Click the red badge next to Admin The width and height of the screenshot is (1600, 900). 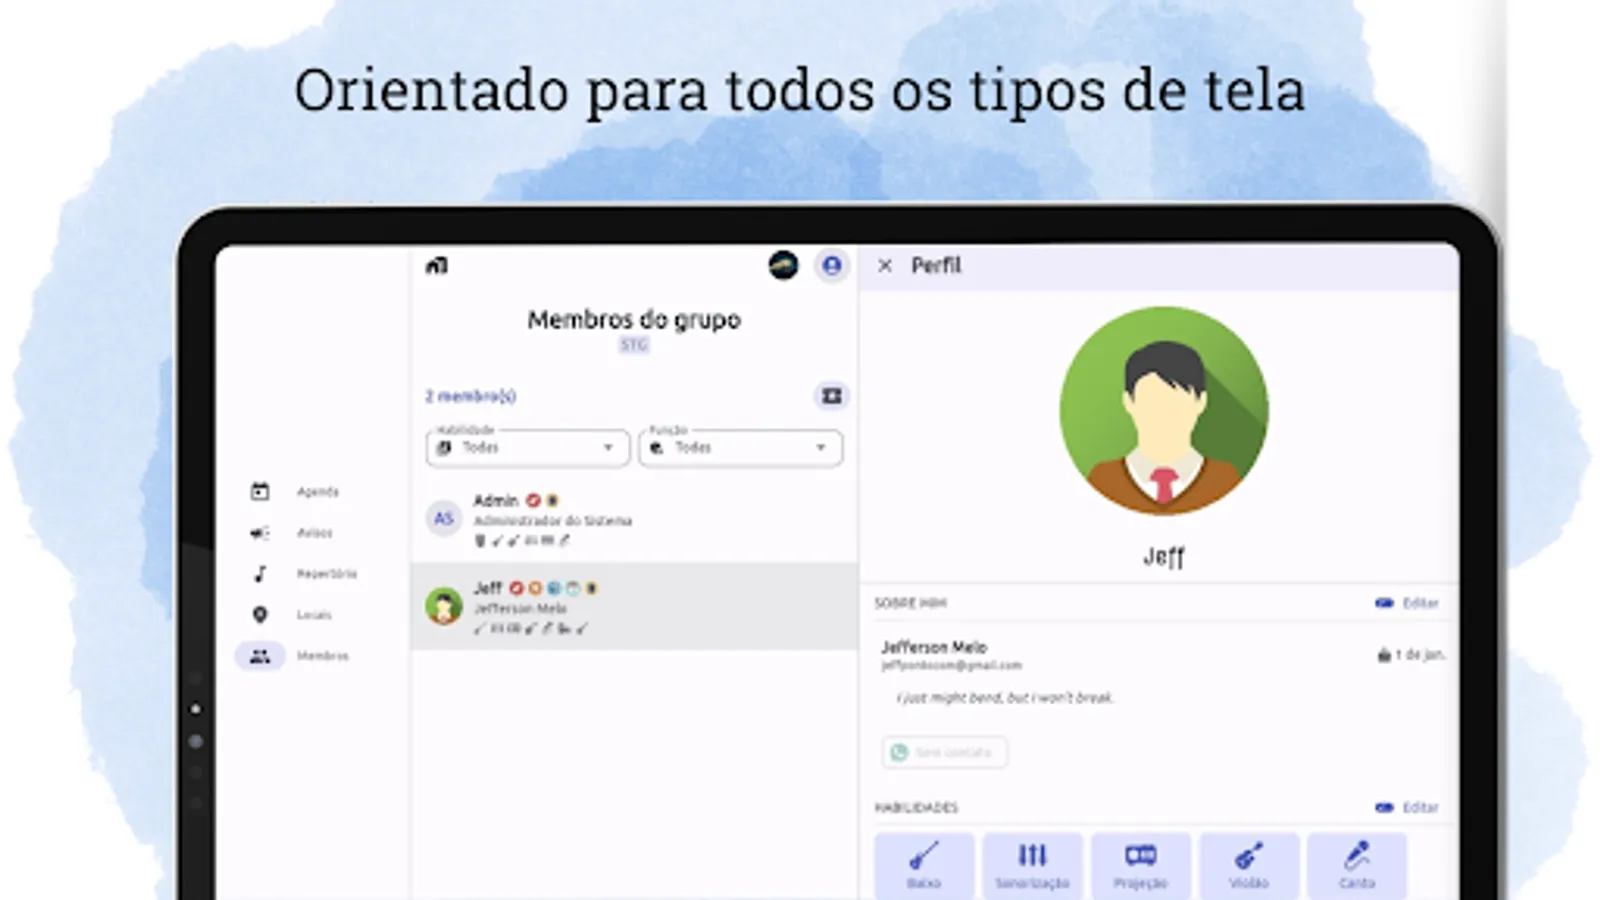click(533, 500)
